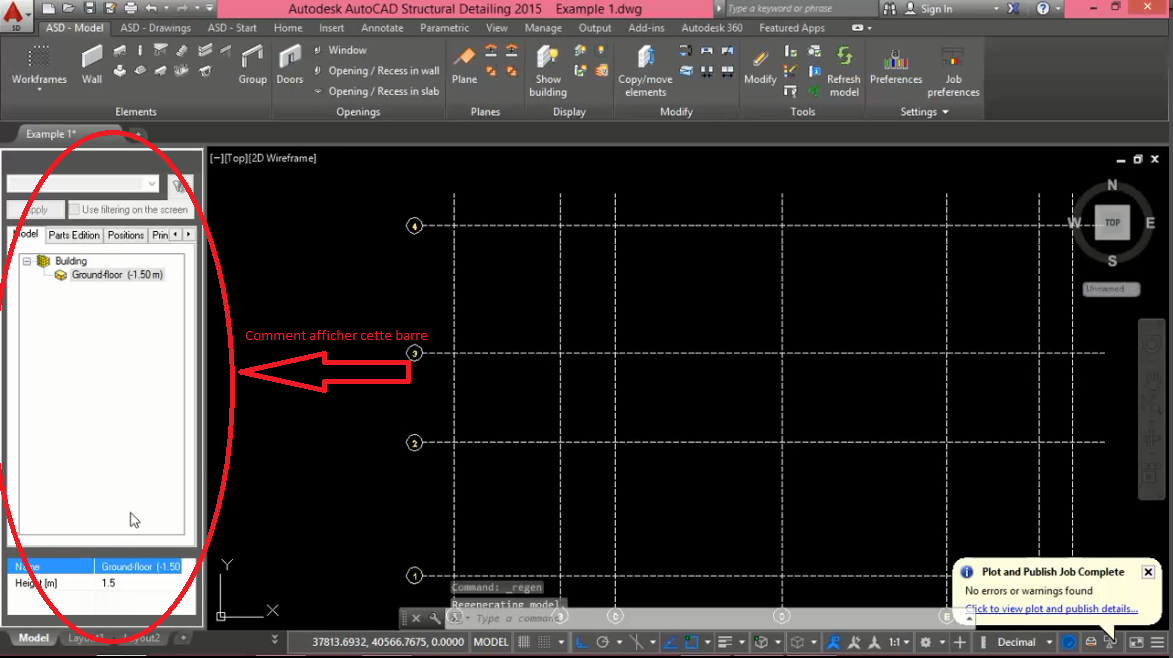1173x658 pixels.
Task: Click the Autodesk Exchange X icon
Action: [x=1013, y=8]
